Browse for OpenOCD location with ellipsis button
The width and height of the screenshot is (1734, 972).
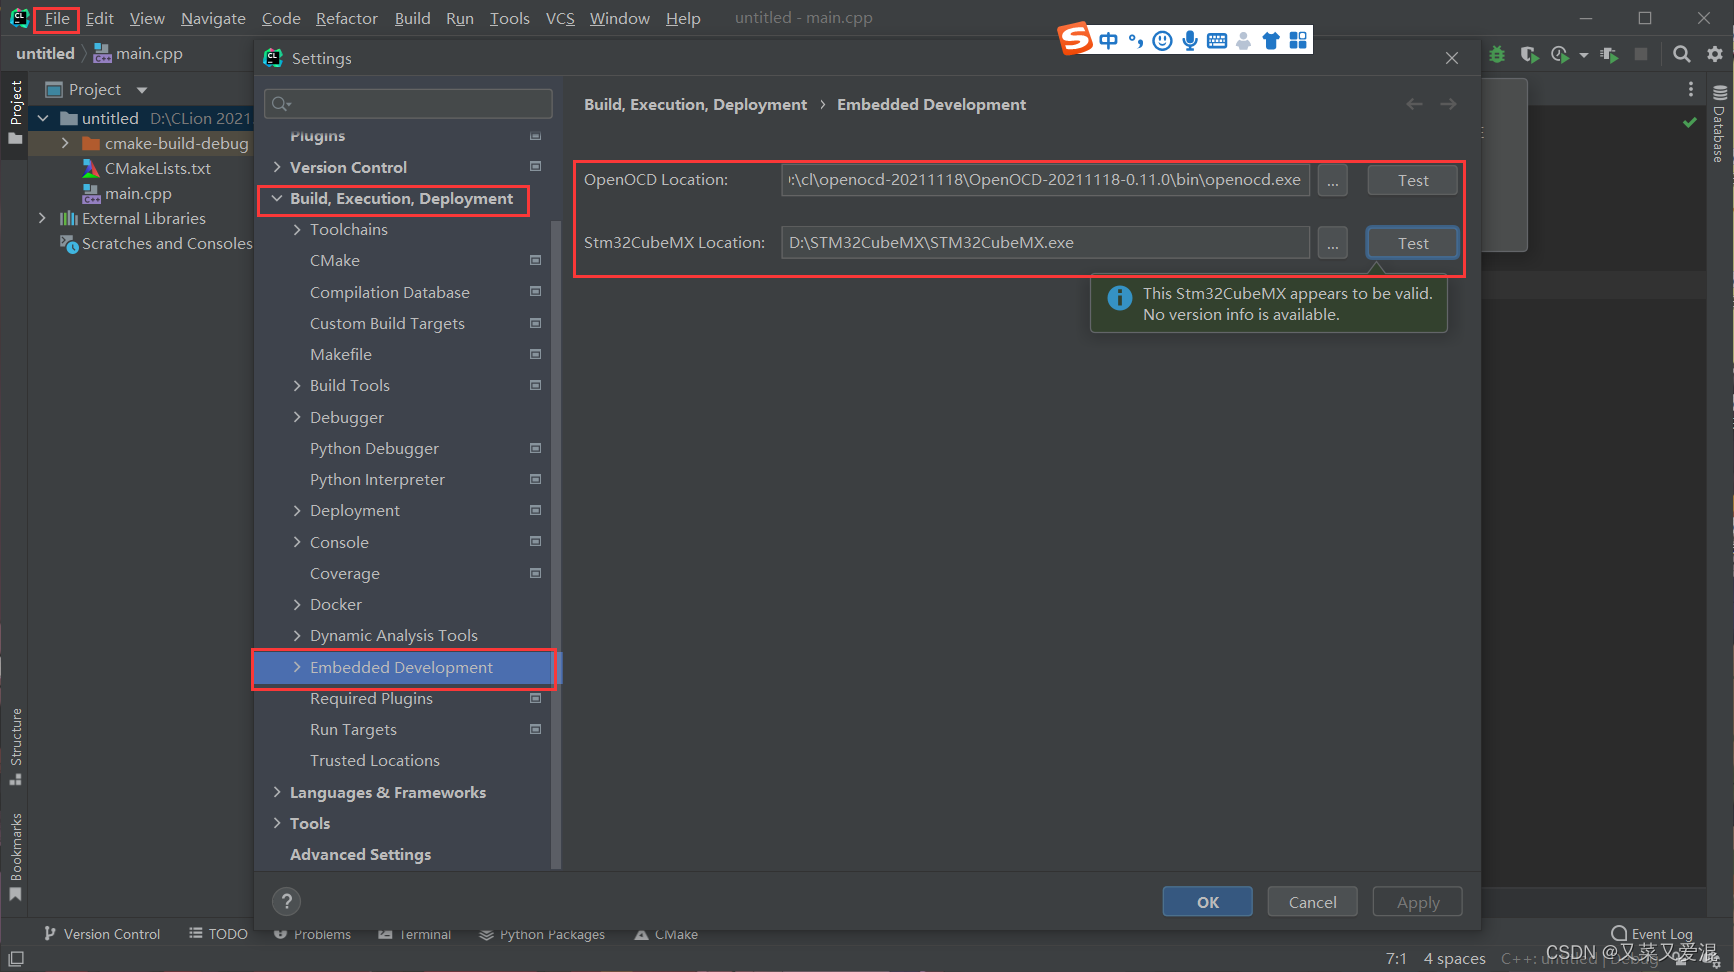pos(1332,180)
